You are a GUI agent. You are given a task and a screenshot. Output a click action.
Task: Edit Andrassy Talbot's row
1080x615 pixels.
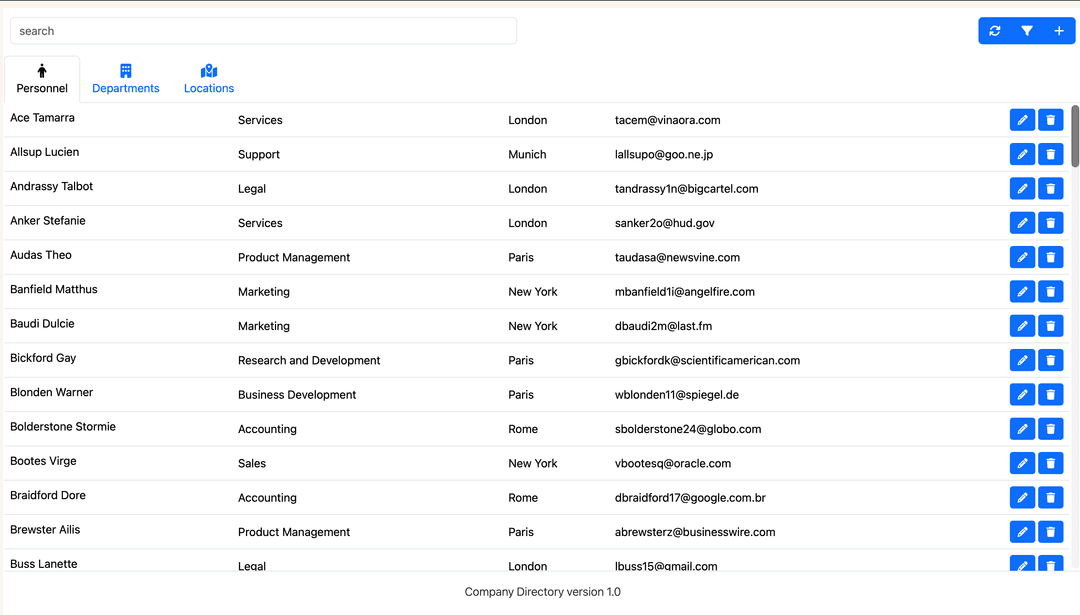click(1022, 189)
